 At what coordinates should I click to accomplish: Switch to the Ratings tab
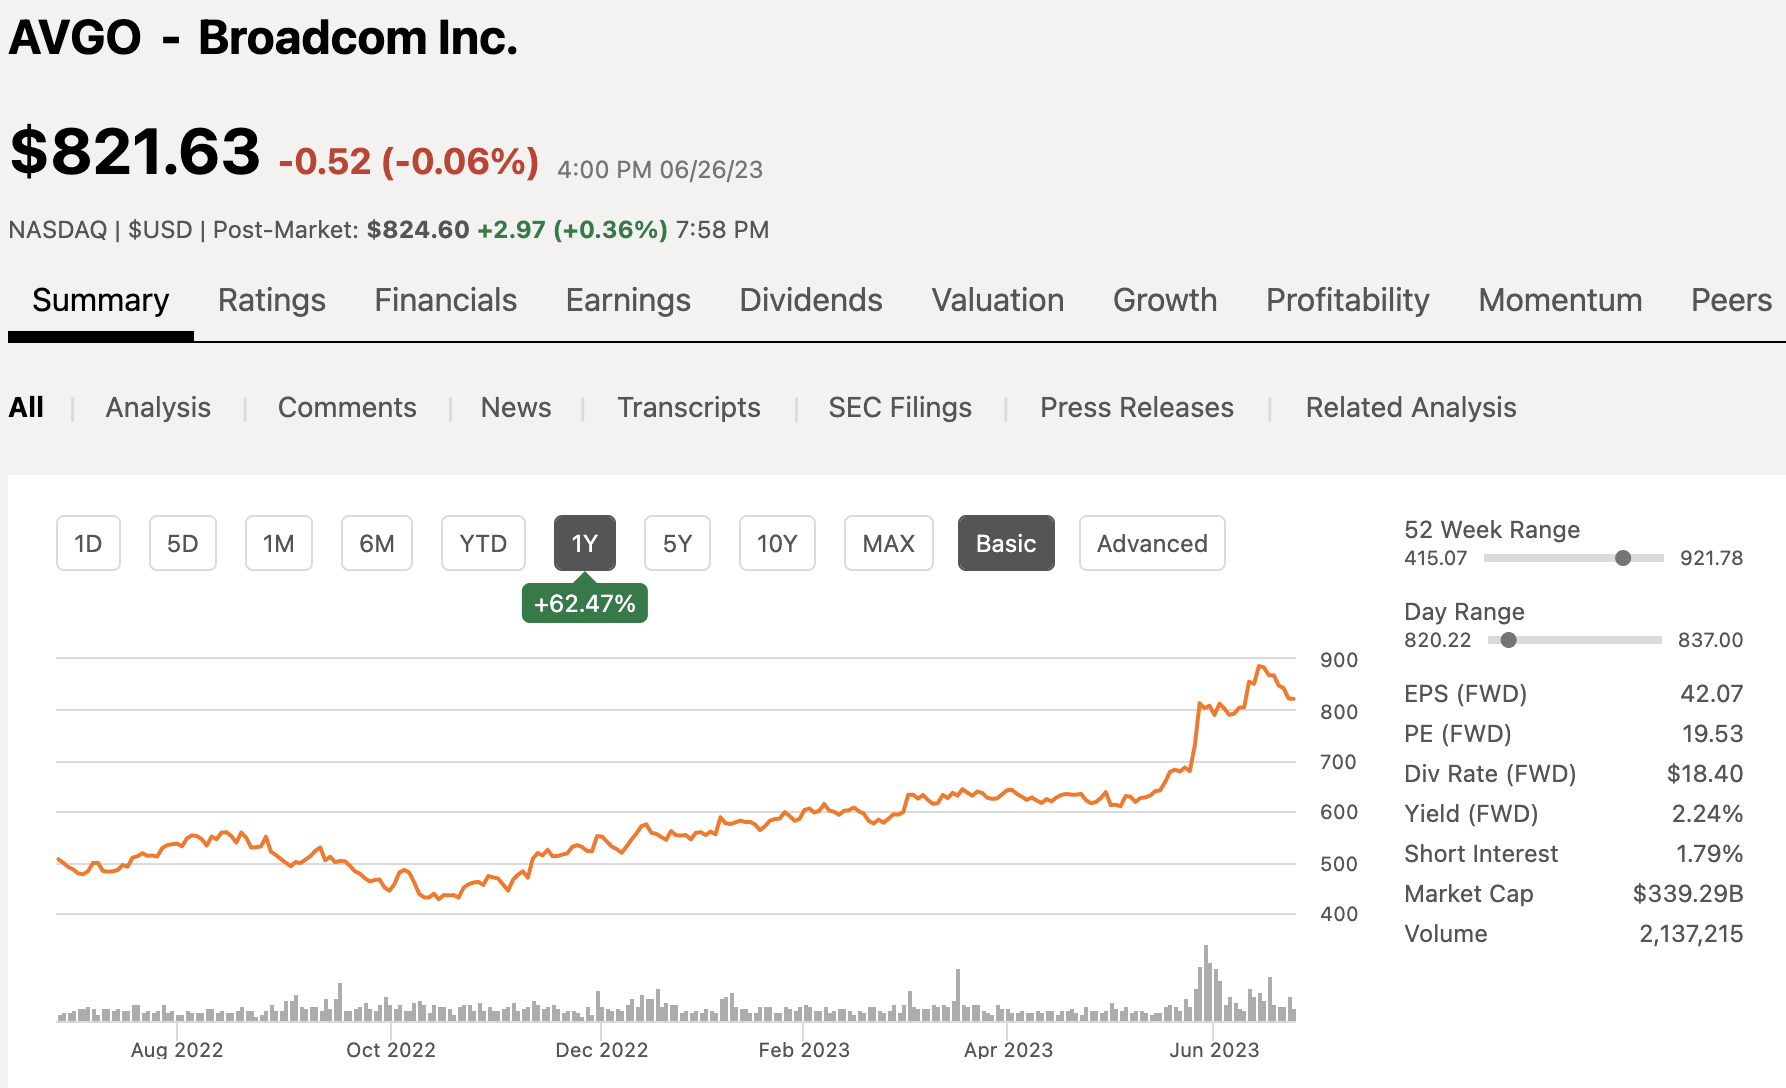[272, 300]
